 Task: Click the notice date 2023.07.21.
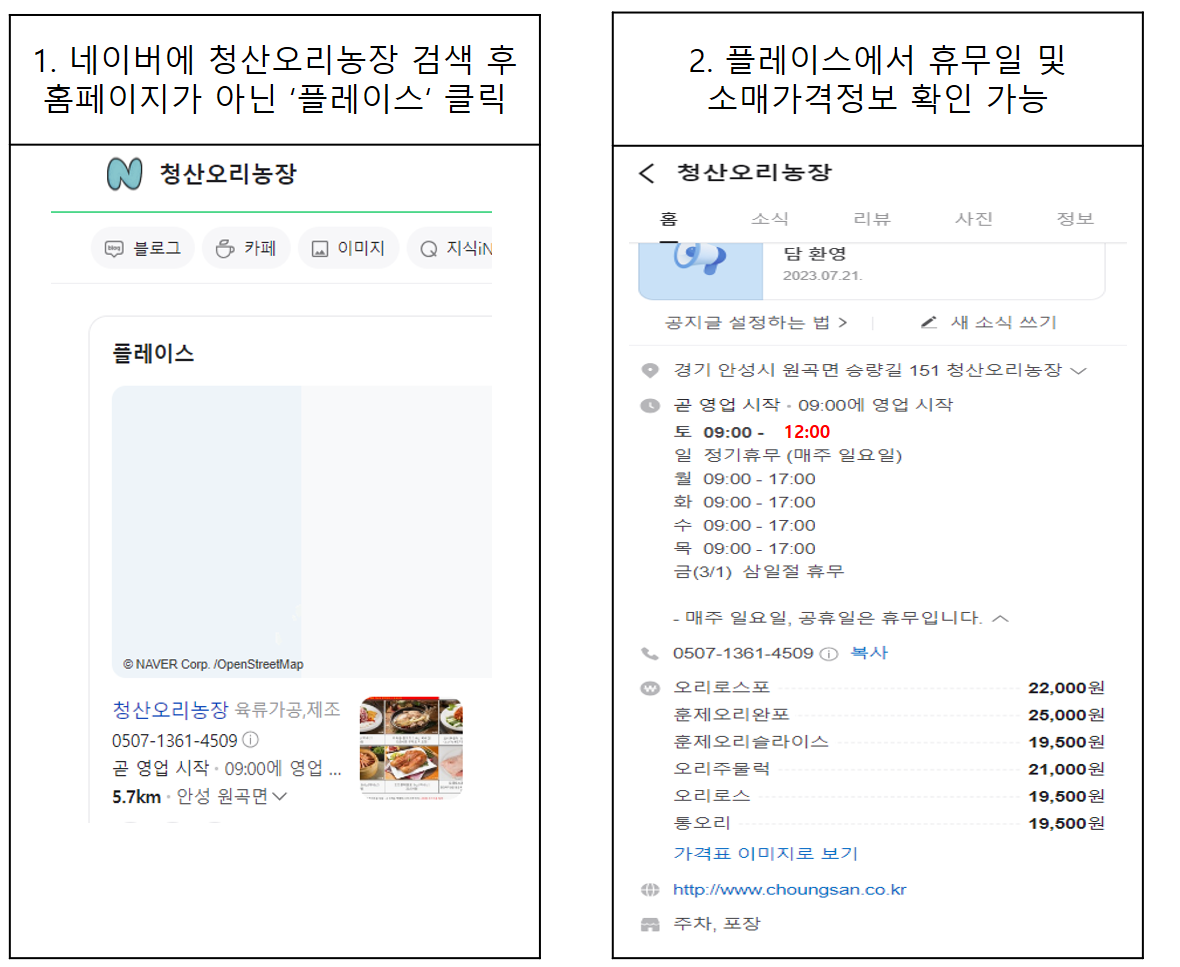click(823, 276)
